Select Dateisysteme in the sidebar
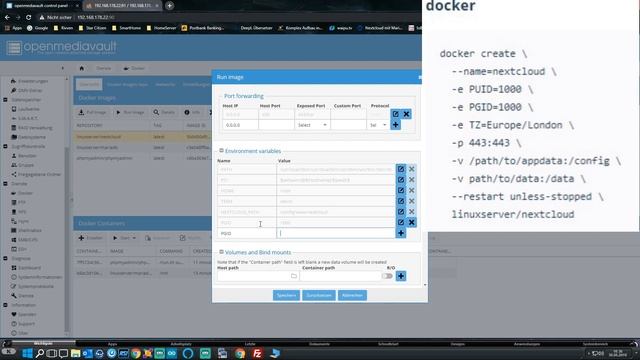The height and width of the screenshot is (360, 640). click(x=28, y=137)
